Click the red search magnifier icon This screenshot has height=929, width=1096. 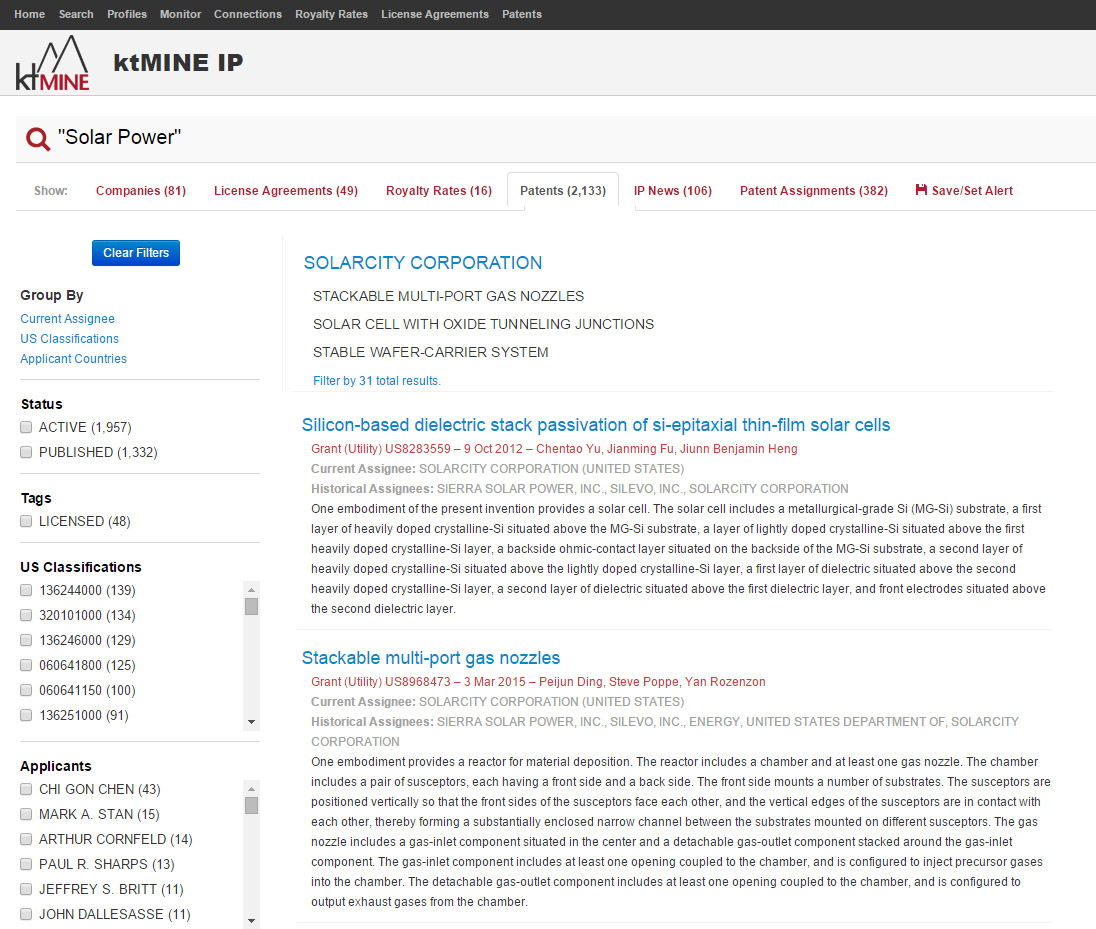[38, 138]
